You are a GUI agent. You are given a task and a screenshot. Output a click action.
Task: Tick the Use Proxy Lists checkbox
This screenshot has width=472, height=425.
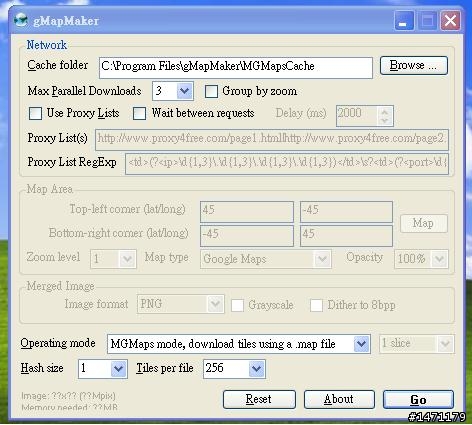[35, 113]
